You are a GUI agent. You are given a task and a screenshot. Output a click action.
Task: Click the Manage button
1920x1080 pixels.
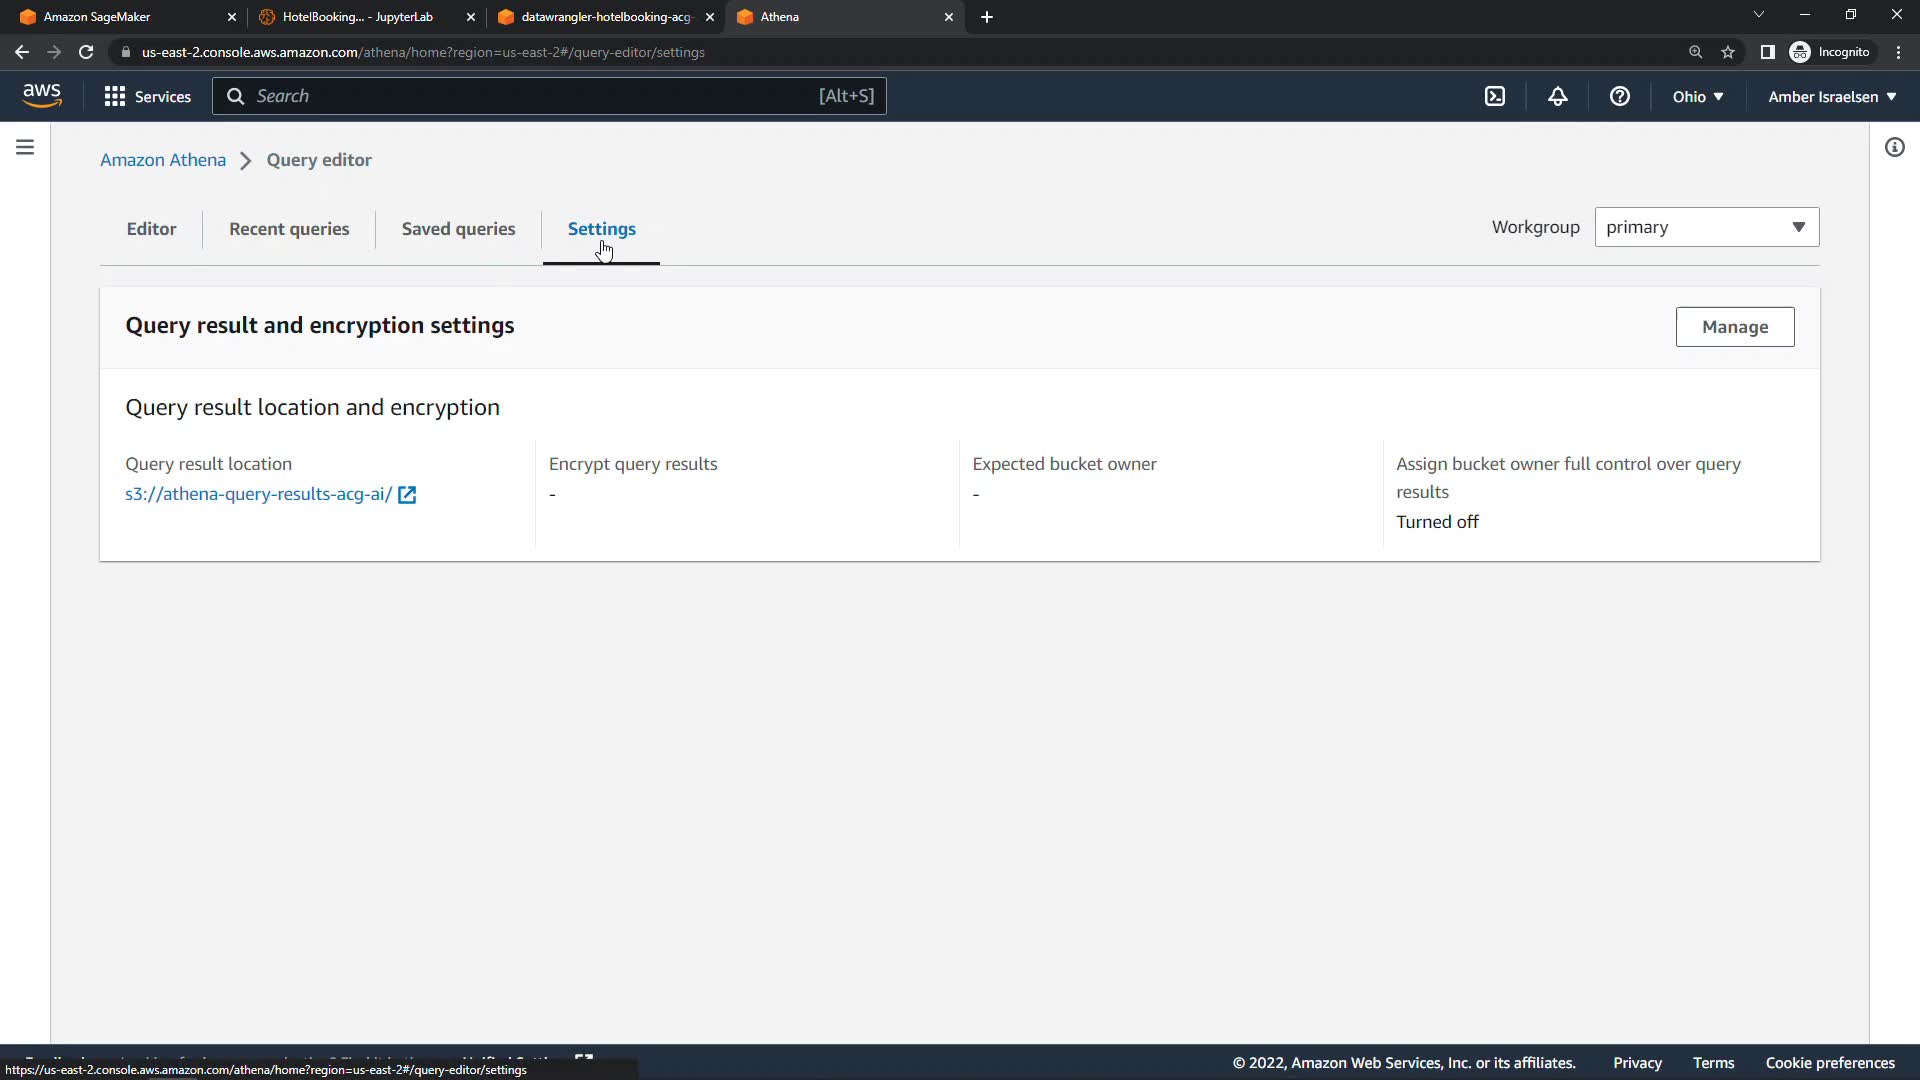coord(1734,327)
